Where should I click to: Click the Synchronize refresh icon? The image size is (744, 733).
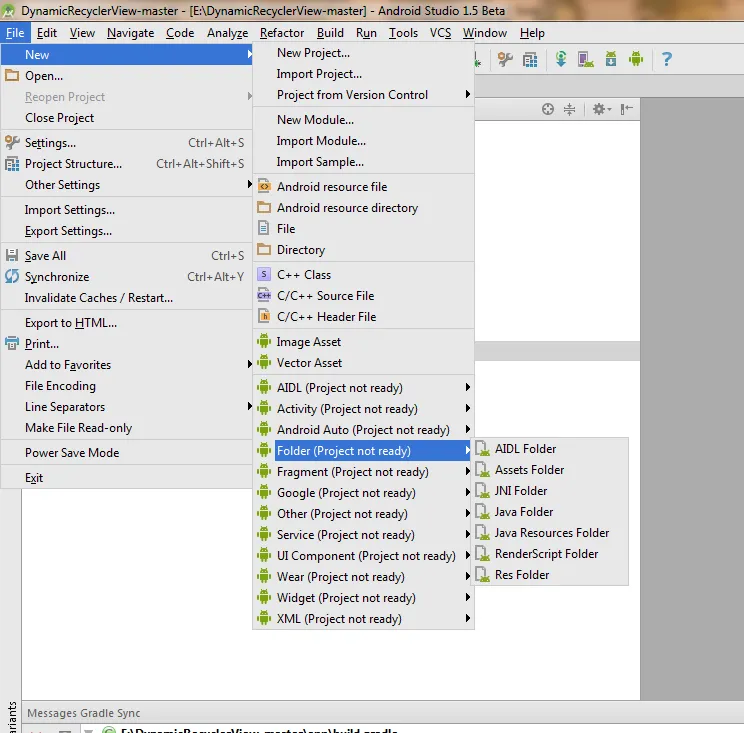(x=12, y=276)
